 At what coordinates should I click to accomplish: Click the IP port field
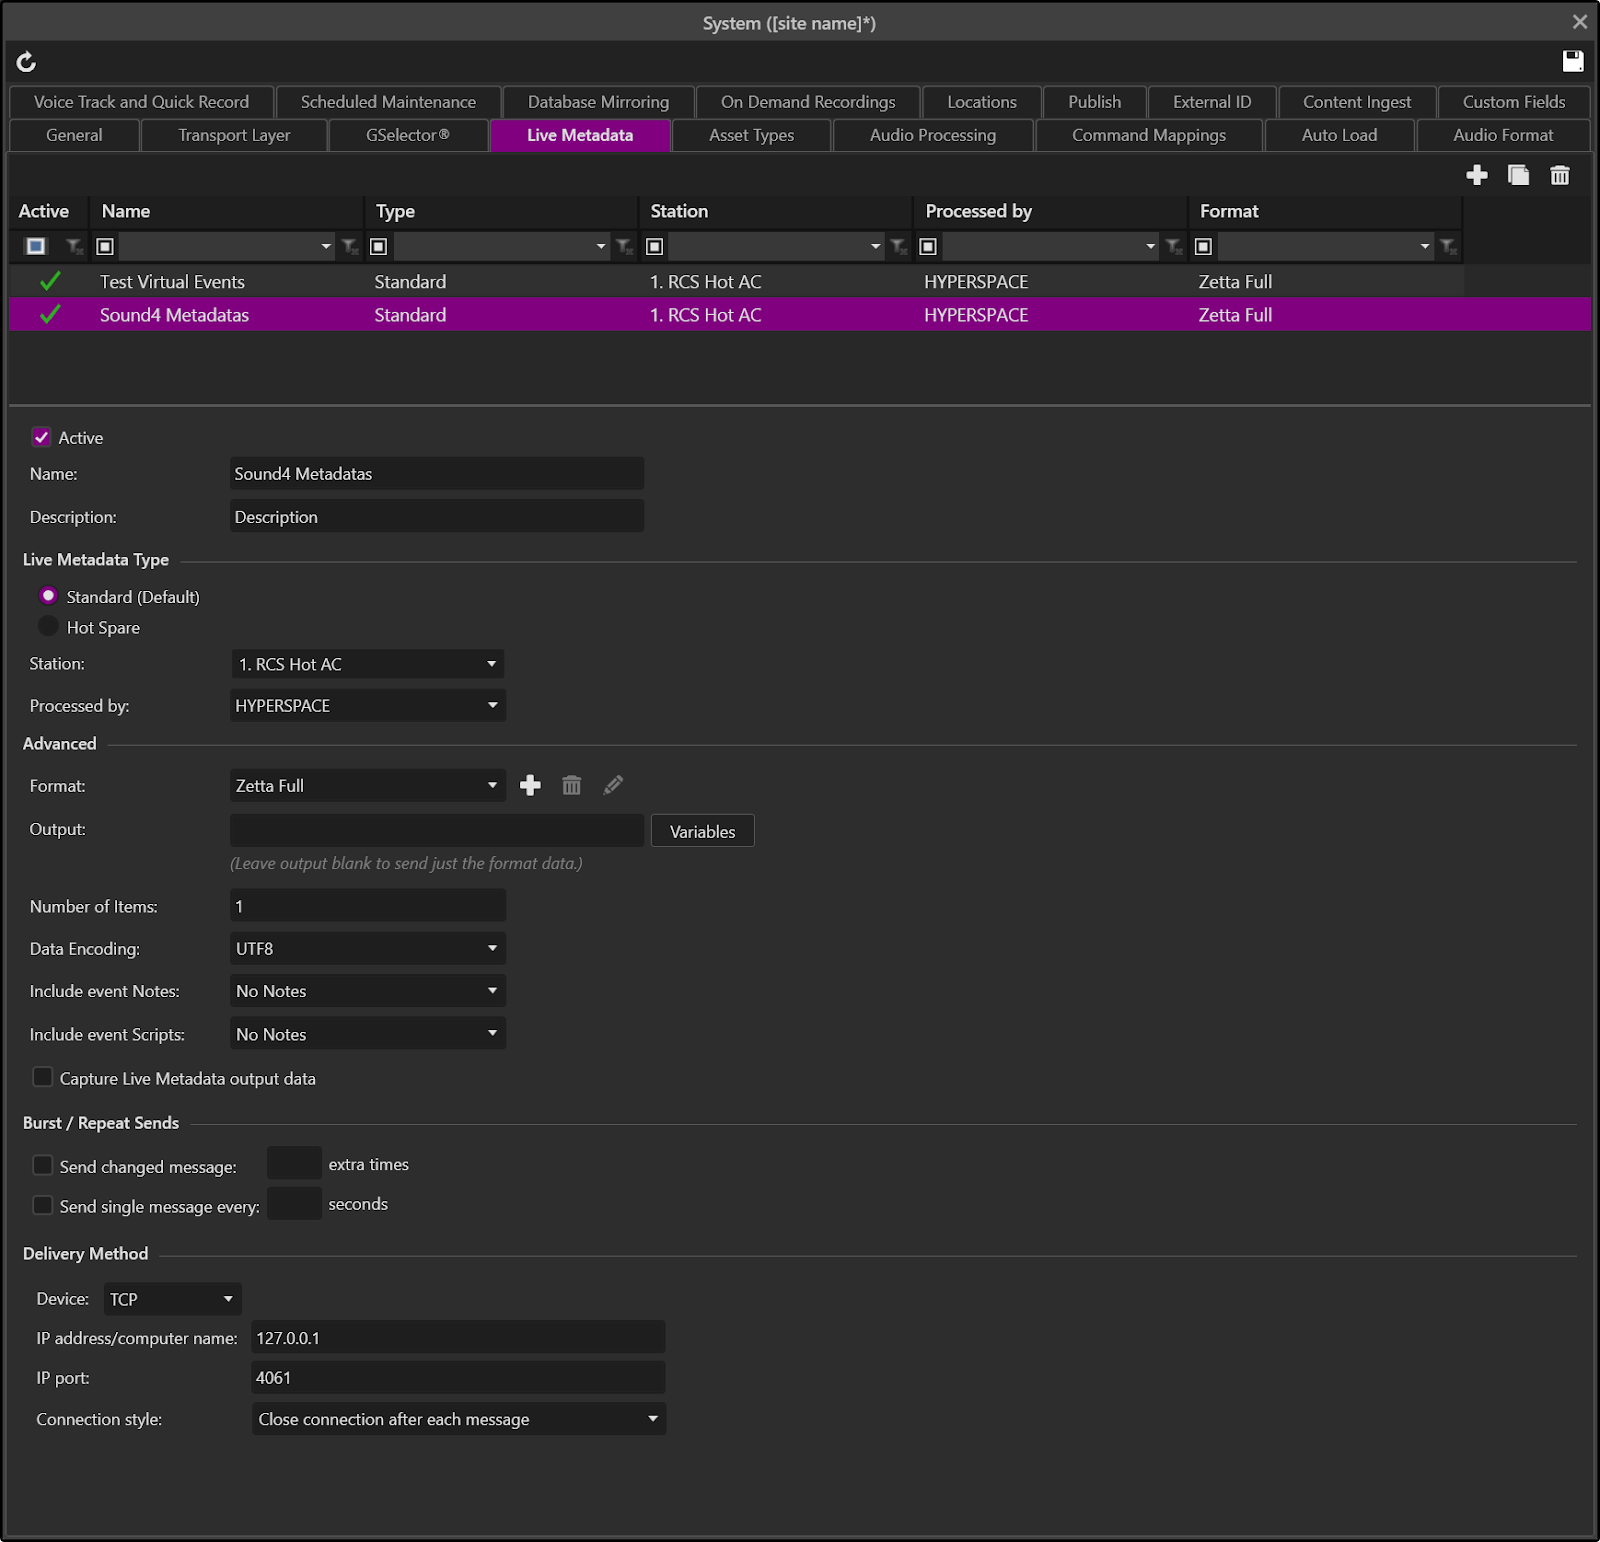pos(458,1378)
